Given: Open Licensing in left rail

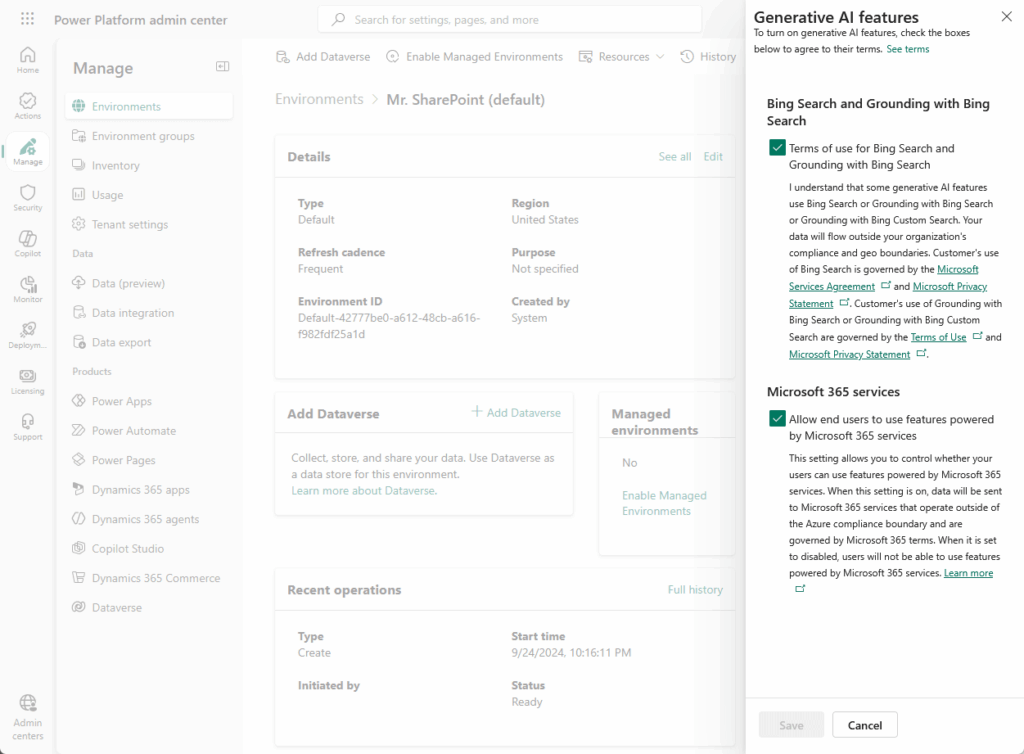Looking at the screenshot, I should 27,381.
